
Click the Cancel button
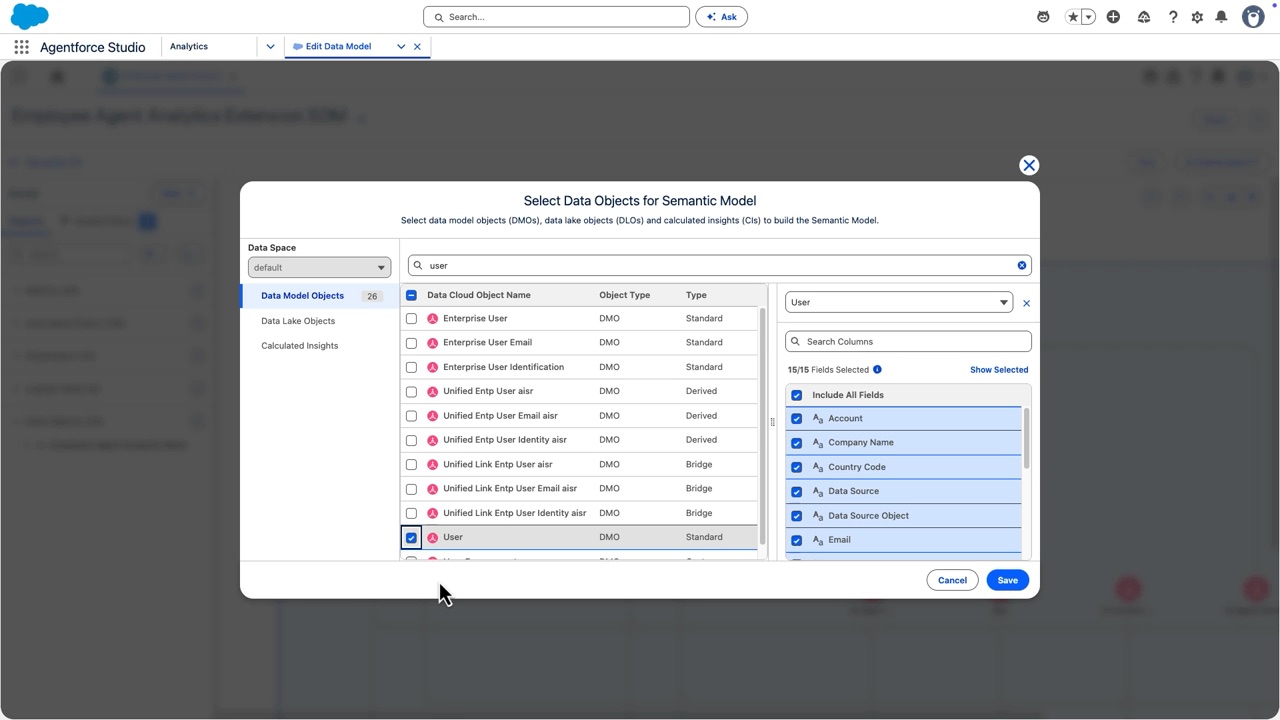point(952,580)
